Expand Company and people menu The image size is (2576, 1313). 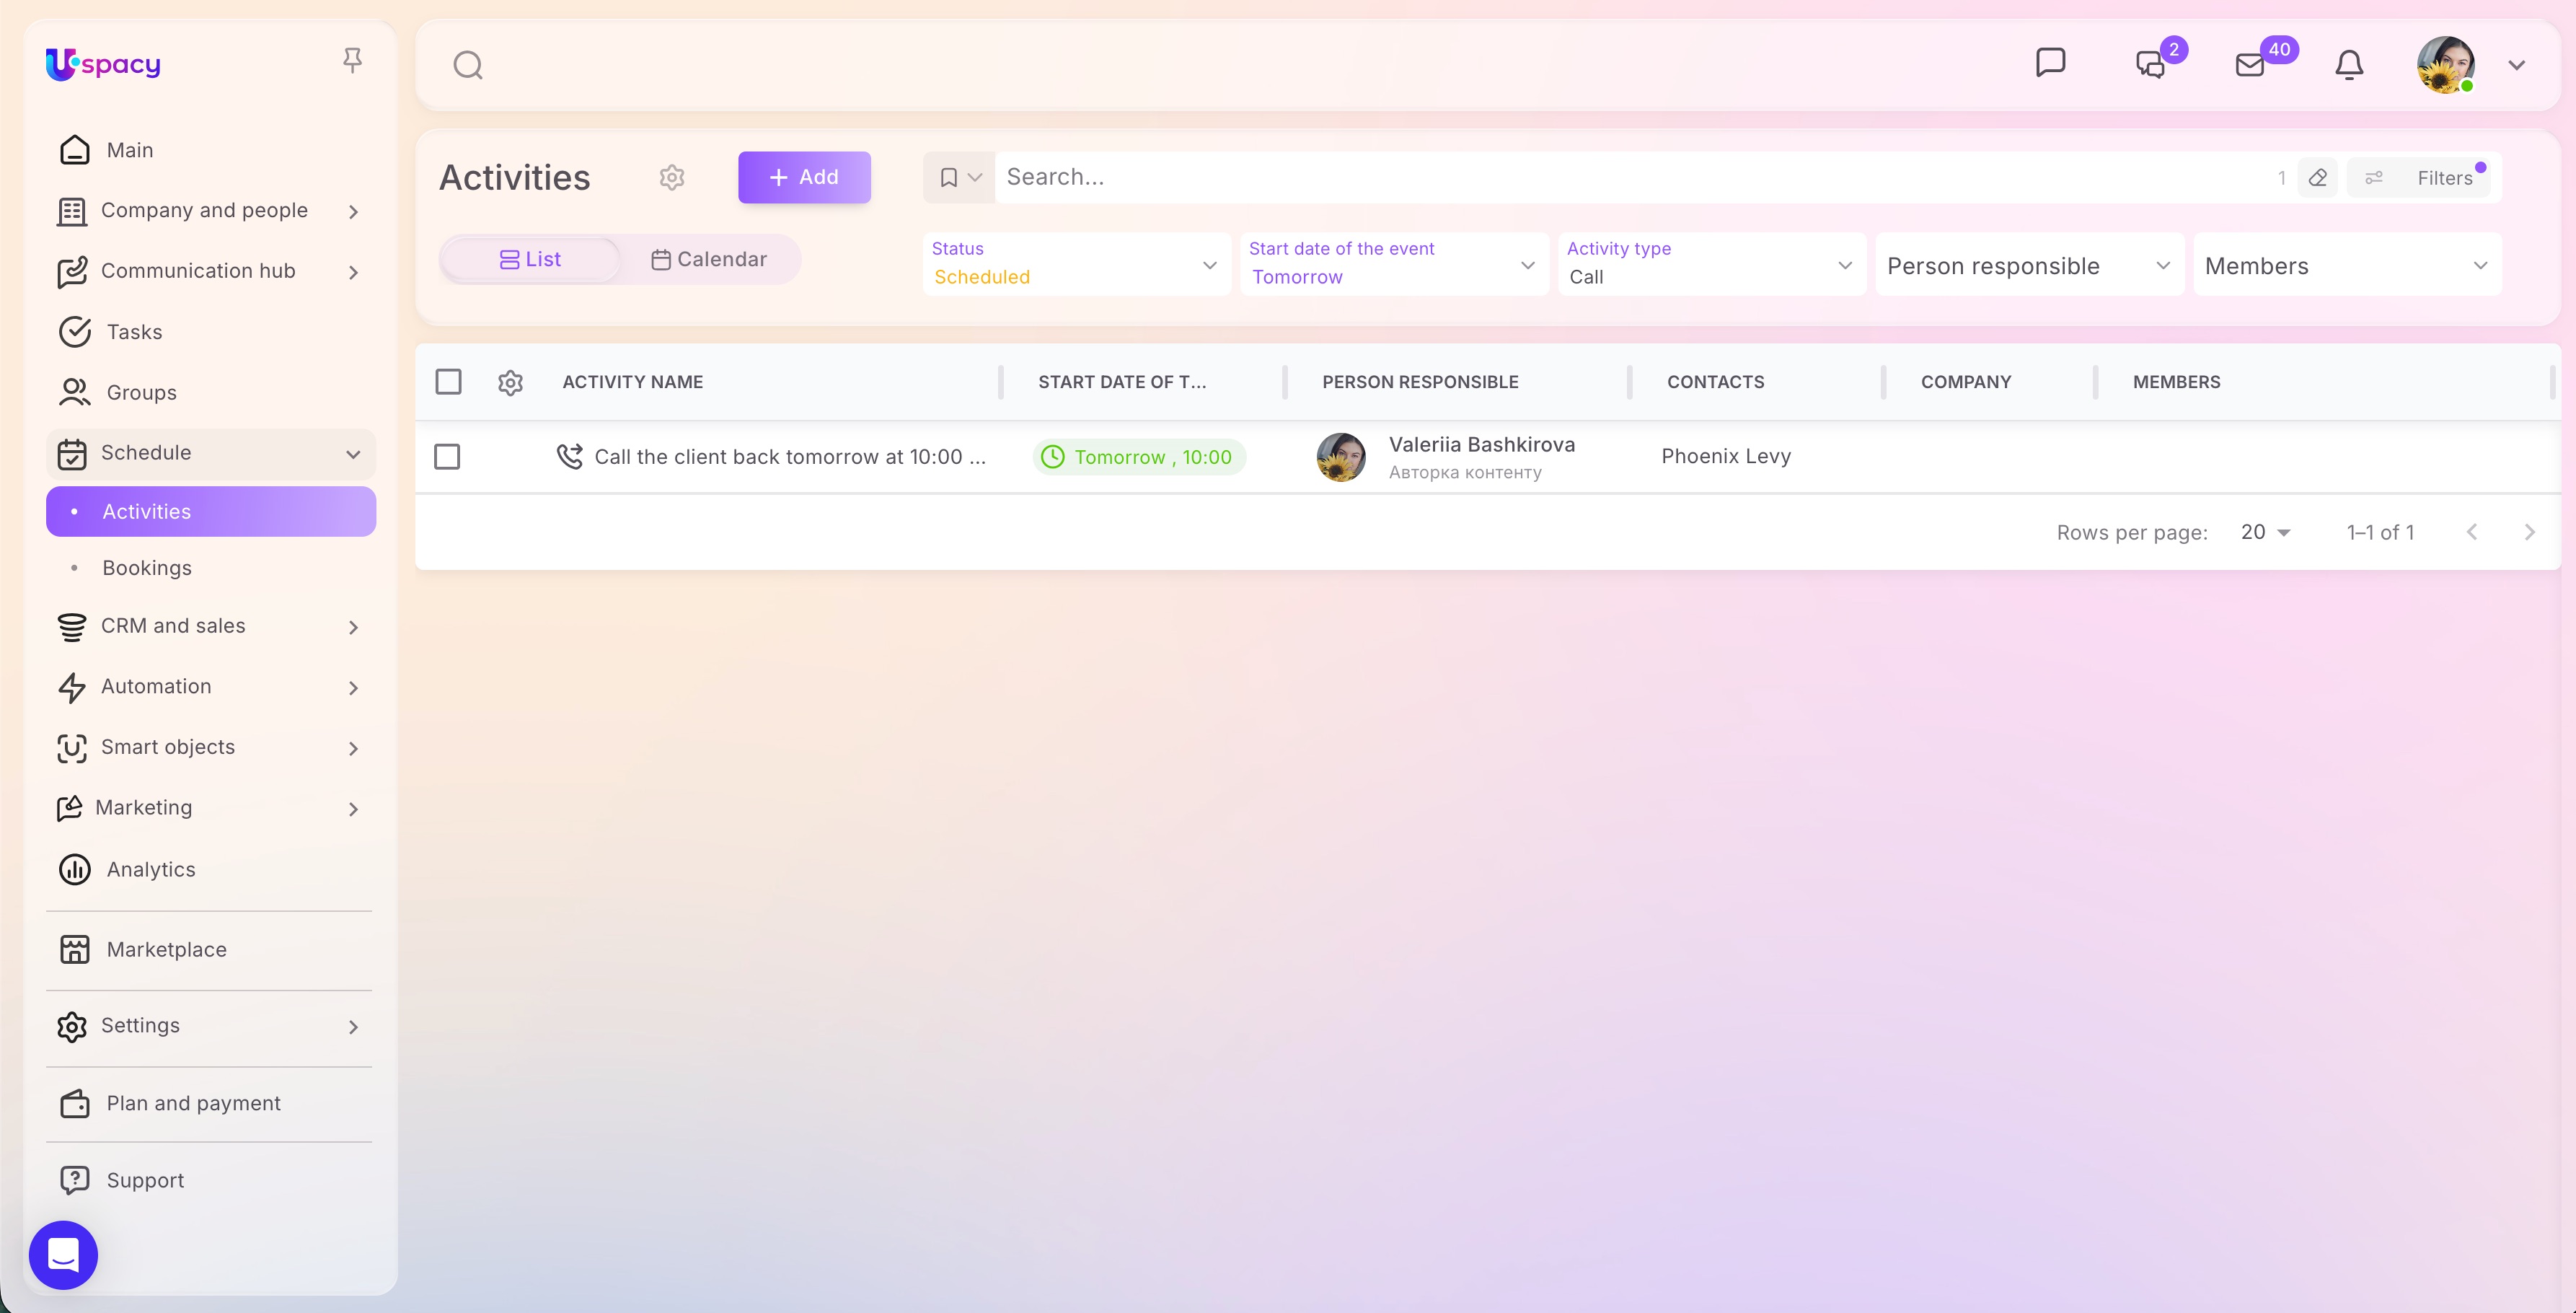pos(211,211)
